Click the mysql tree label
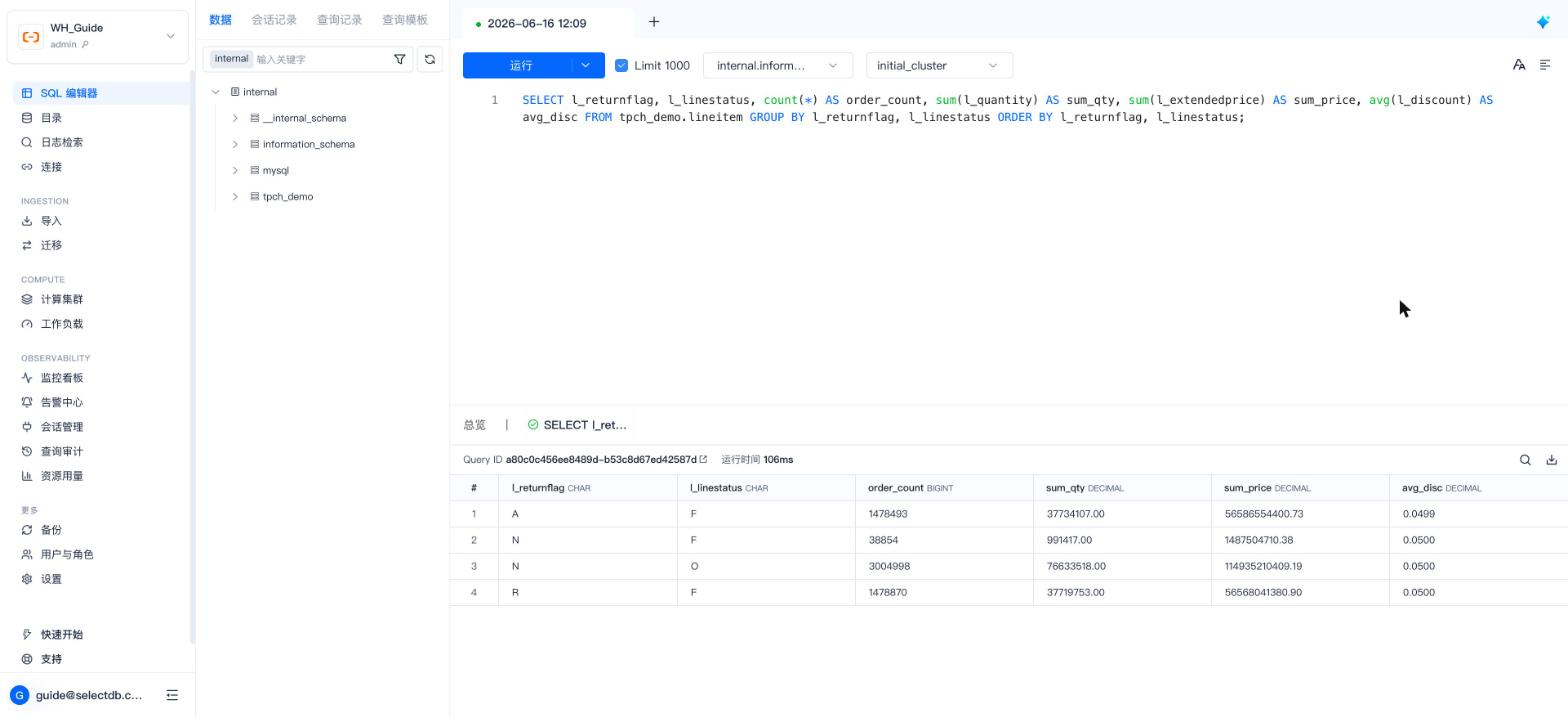1568x718 pixels. (x=275, y=170)
